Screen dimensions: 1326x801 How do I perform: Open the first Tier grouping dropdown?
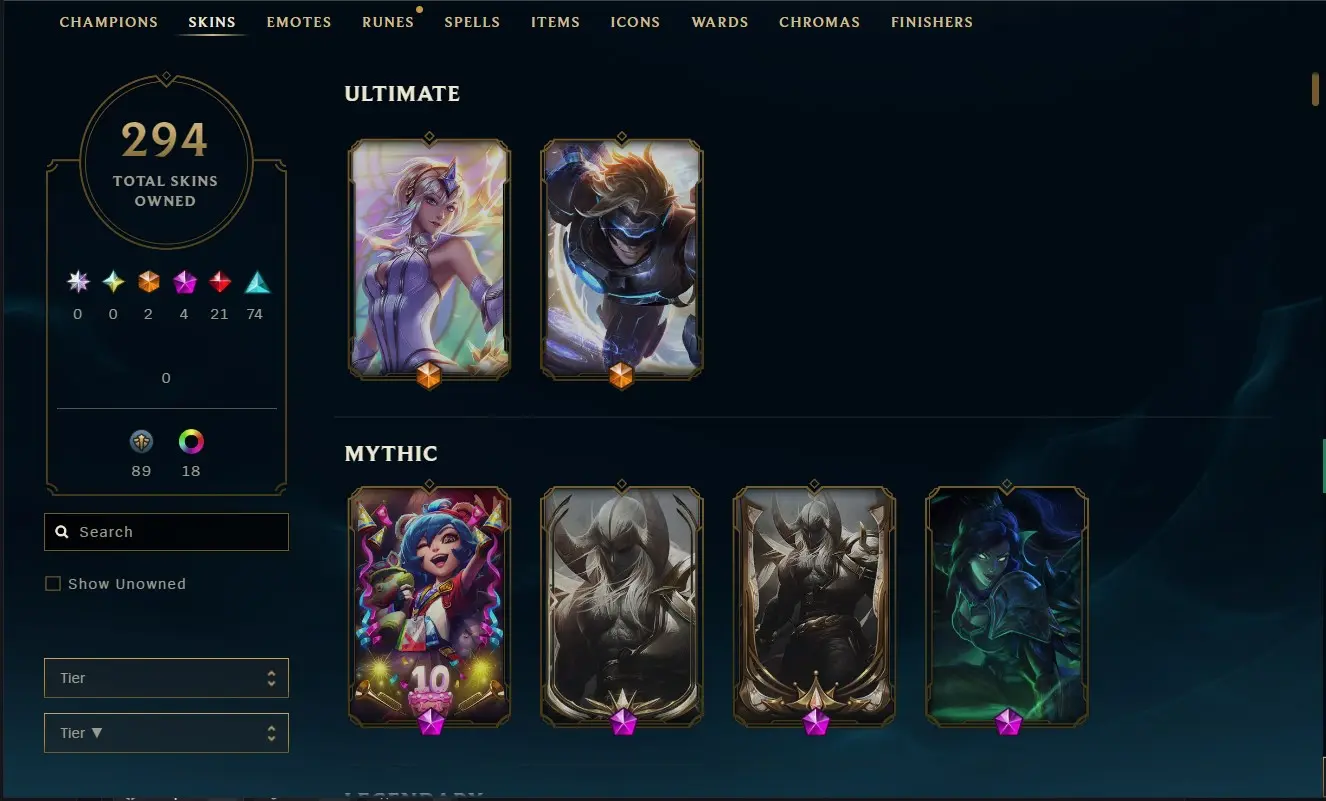(166, 678)
